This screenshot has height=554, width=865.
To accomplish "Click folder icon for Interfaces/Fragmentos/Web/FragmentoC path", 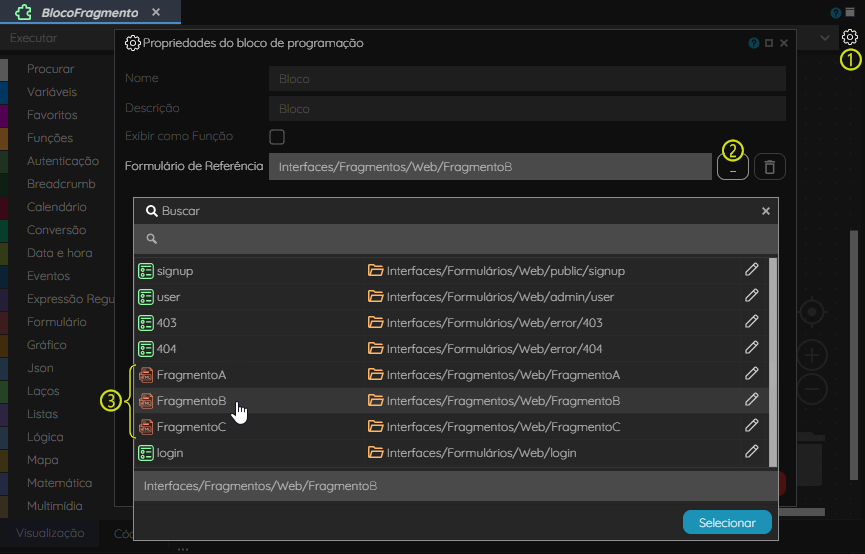I will [376, 426].
